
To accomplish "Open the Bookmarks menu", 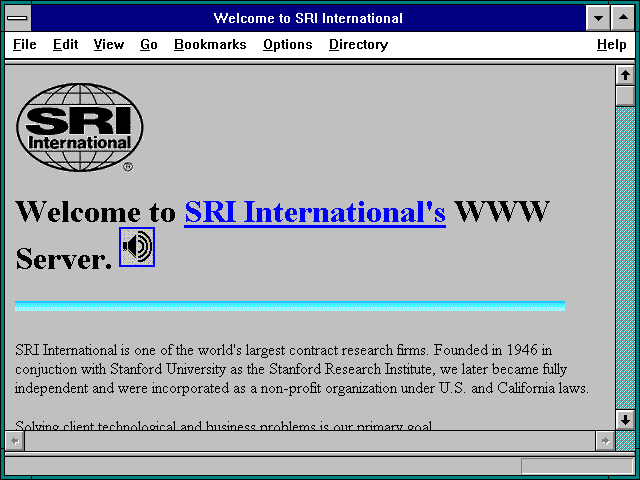I will pos(210,44).
